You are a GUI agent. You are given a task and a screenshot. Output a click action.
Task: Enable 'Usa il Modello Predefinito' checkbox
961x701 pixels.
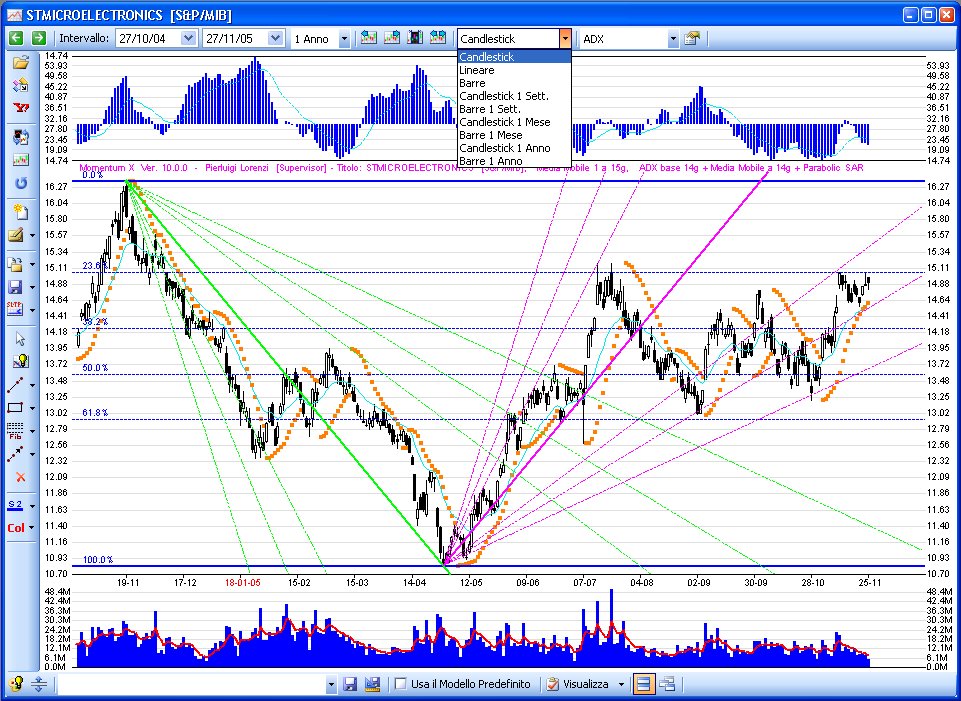tap(401, 684)
